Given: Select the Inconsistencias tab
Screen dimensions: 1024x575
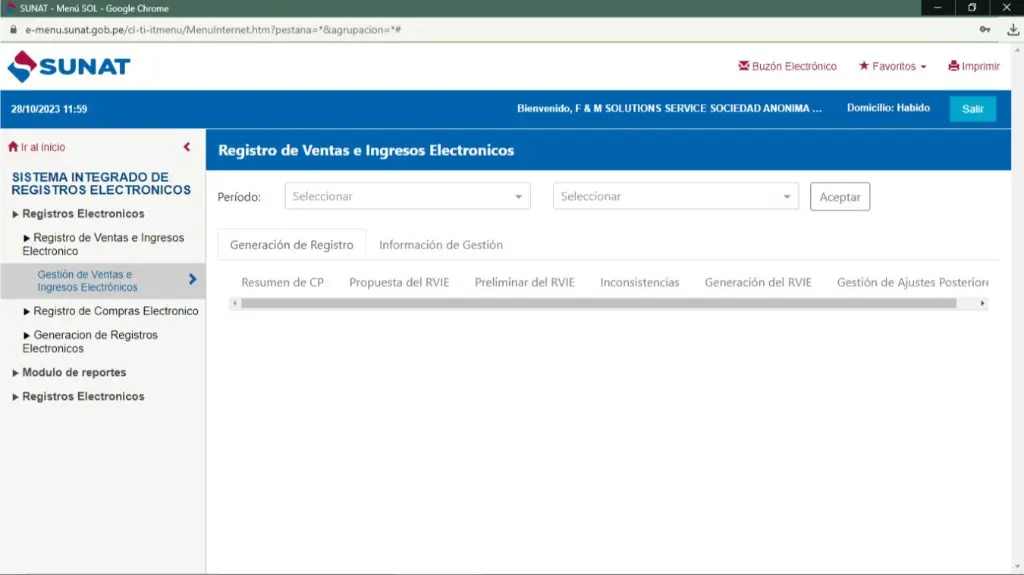Looking at the screenshot, I should pos(639,282).
